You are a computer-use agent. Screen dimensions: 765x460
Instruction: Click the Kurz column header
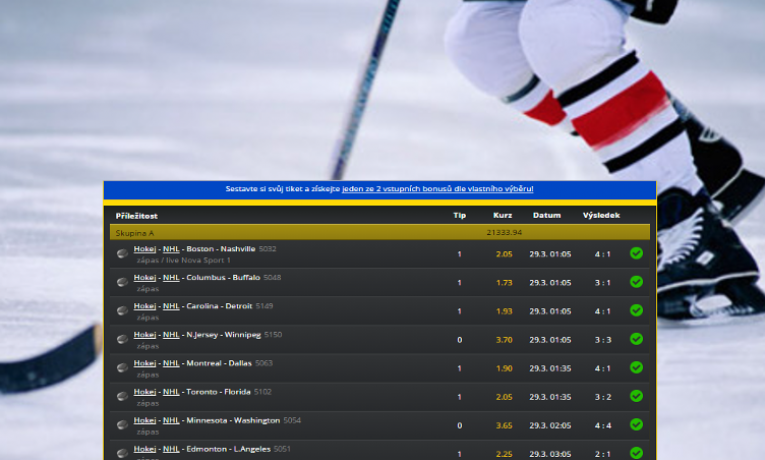[x=503, y=215]
